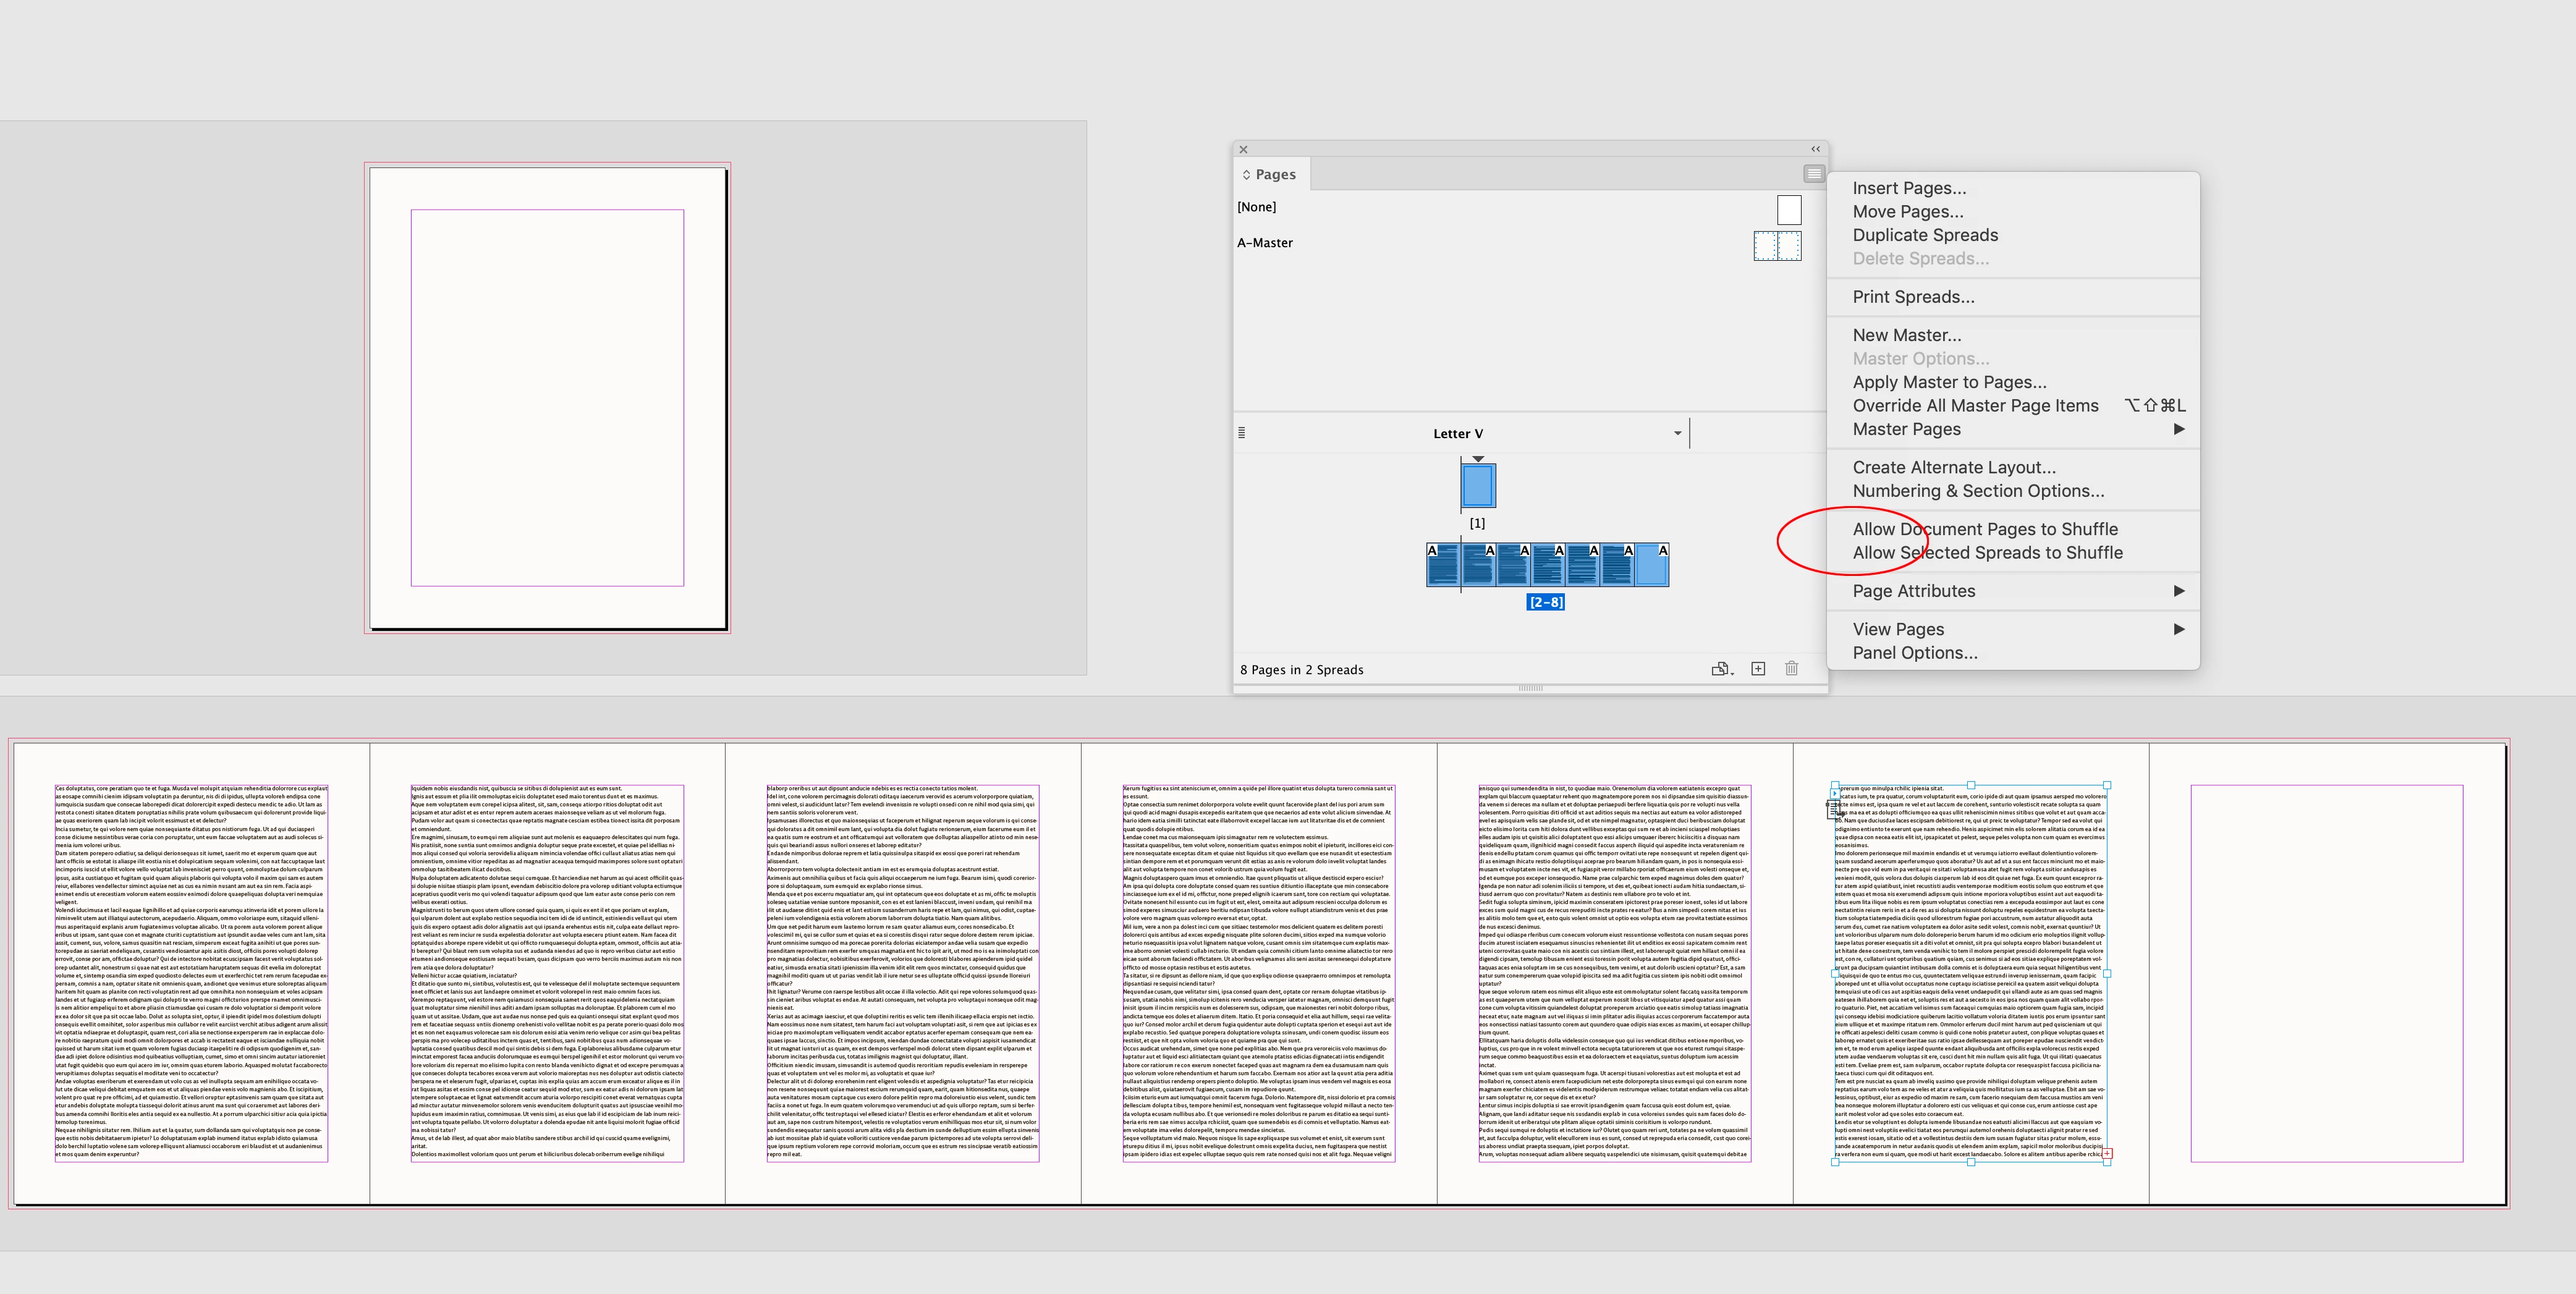Select Apply Master to Pages
The width and height of the screenshot is (2576, 1294).
click(x=1948, y=382)
